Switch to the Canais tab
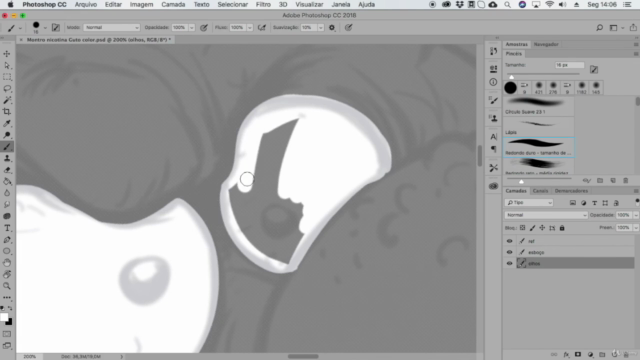Screen dimensions: 640x360 coord(540,191)
